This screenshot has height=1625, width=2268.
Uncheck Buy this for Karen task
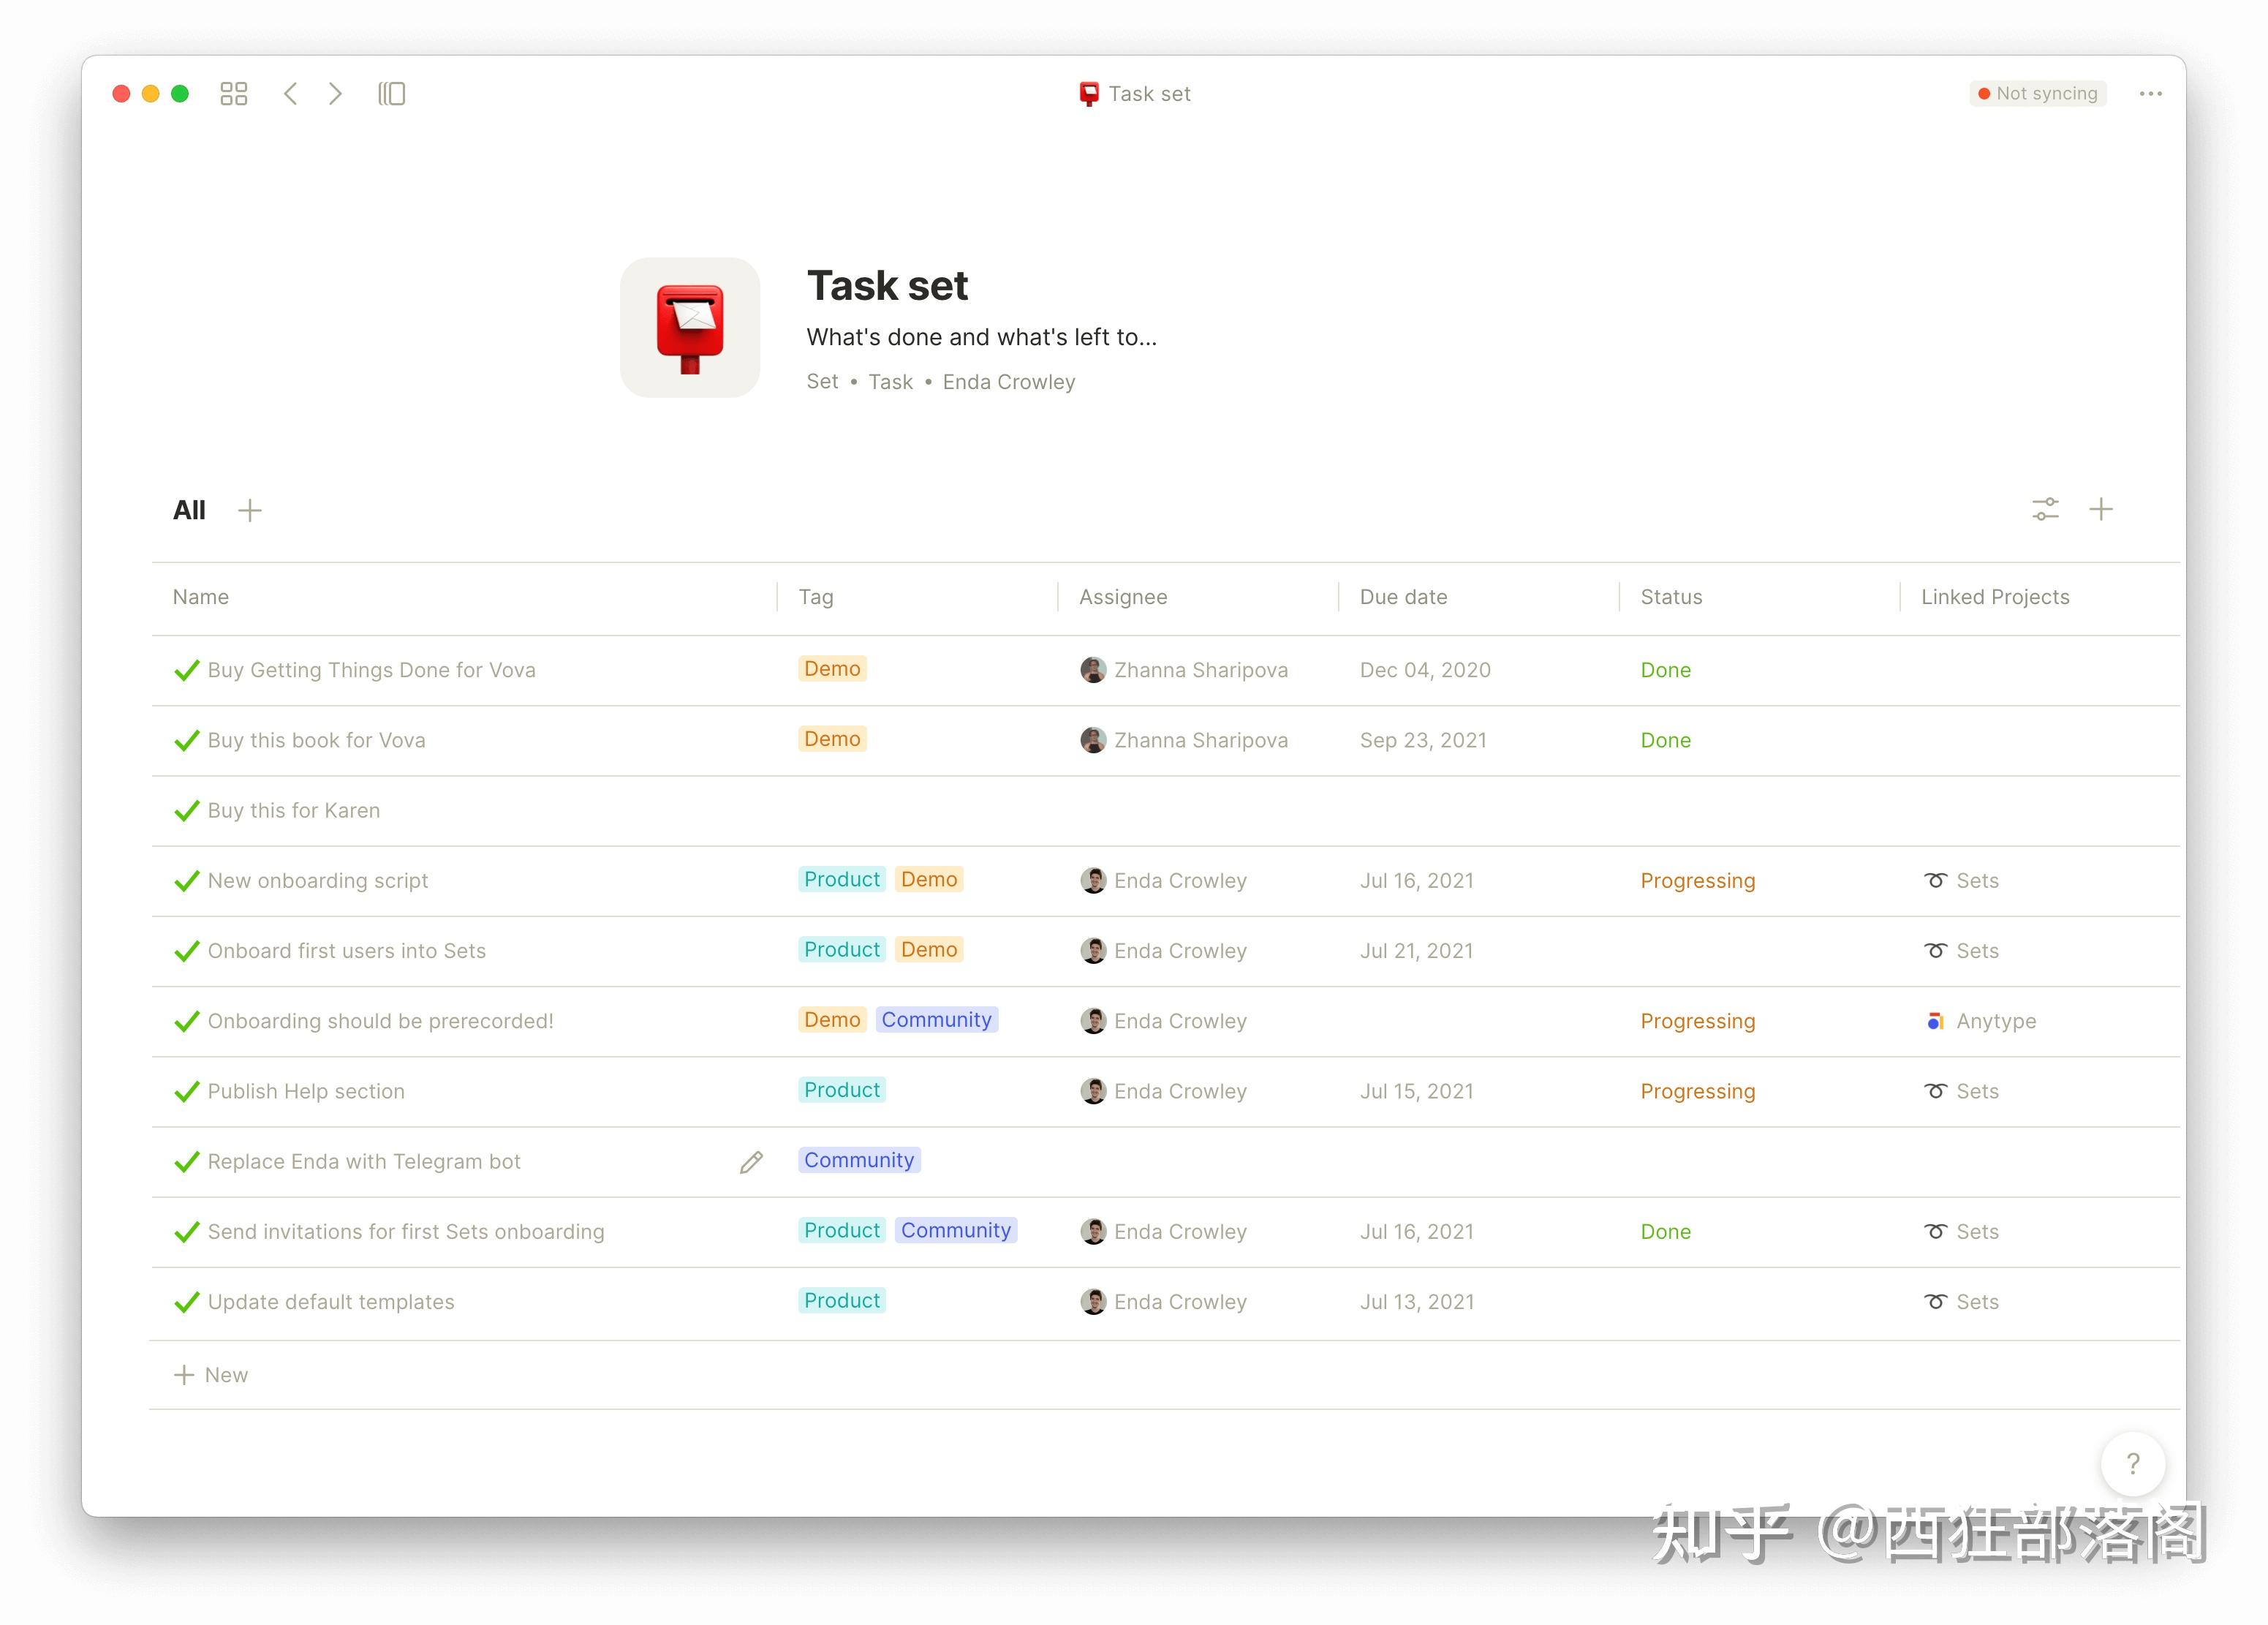pyautogui.click(x=186, y=811)
